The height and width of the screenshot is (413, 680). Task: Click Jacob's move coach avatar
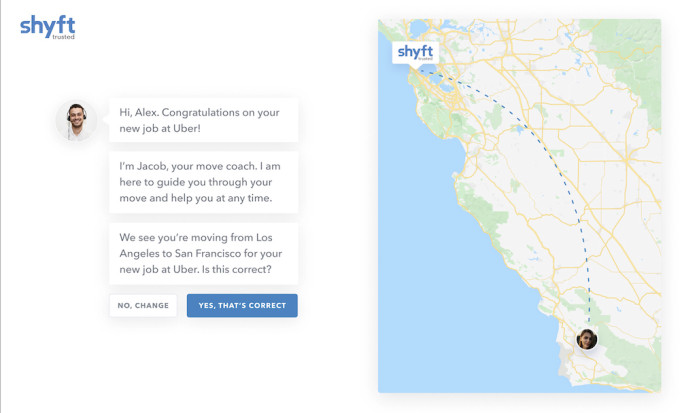(76, 120)
